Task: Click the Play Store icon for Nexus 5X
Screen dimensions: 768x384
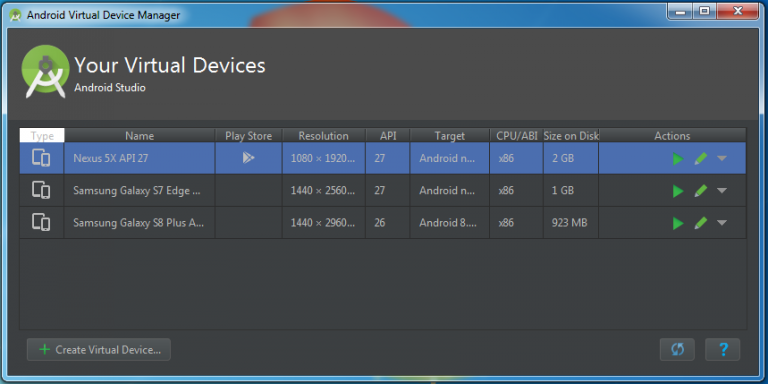Action: coord(248,158)
